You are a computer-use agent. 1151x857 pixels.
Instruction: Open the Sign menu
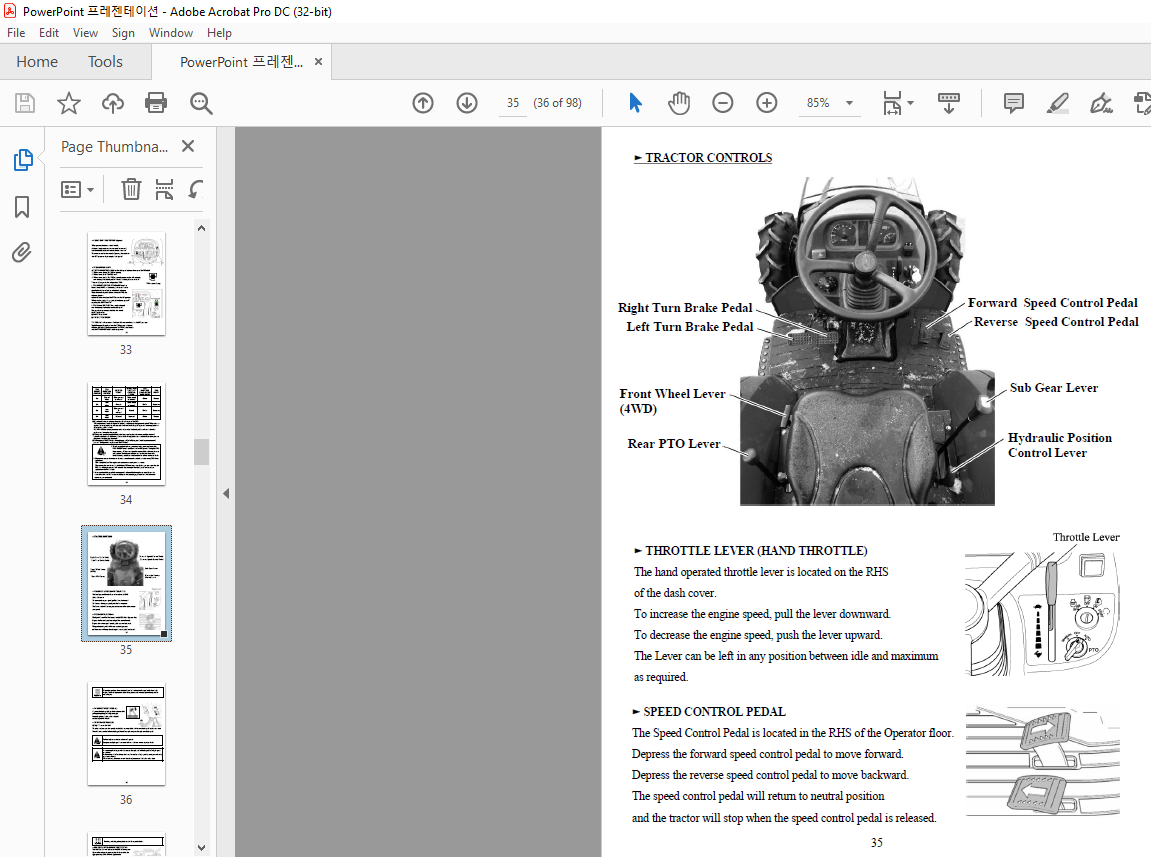[123, 33]
